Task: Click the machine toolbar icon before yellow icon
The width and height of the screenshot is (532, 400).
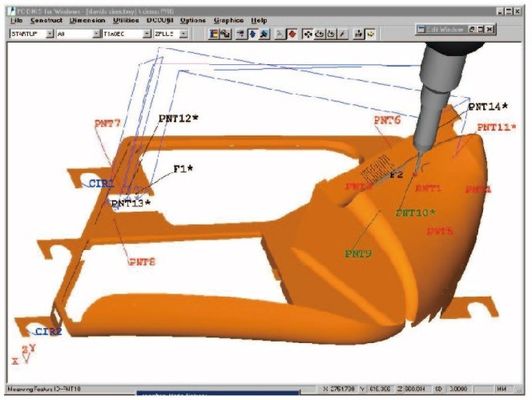Action: (359, 34)
